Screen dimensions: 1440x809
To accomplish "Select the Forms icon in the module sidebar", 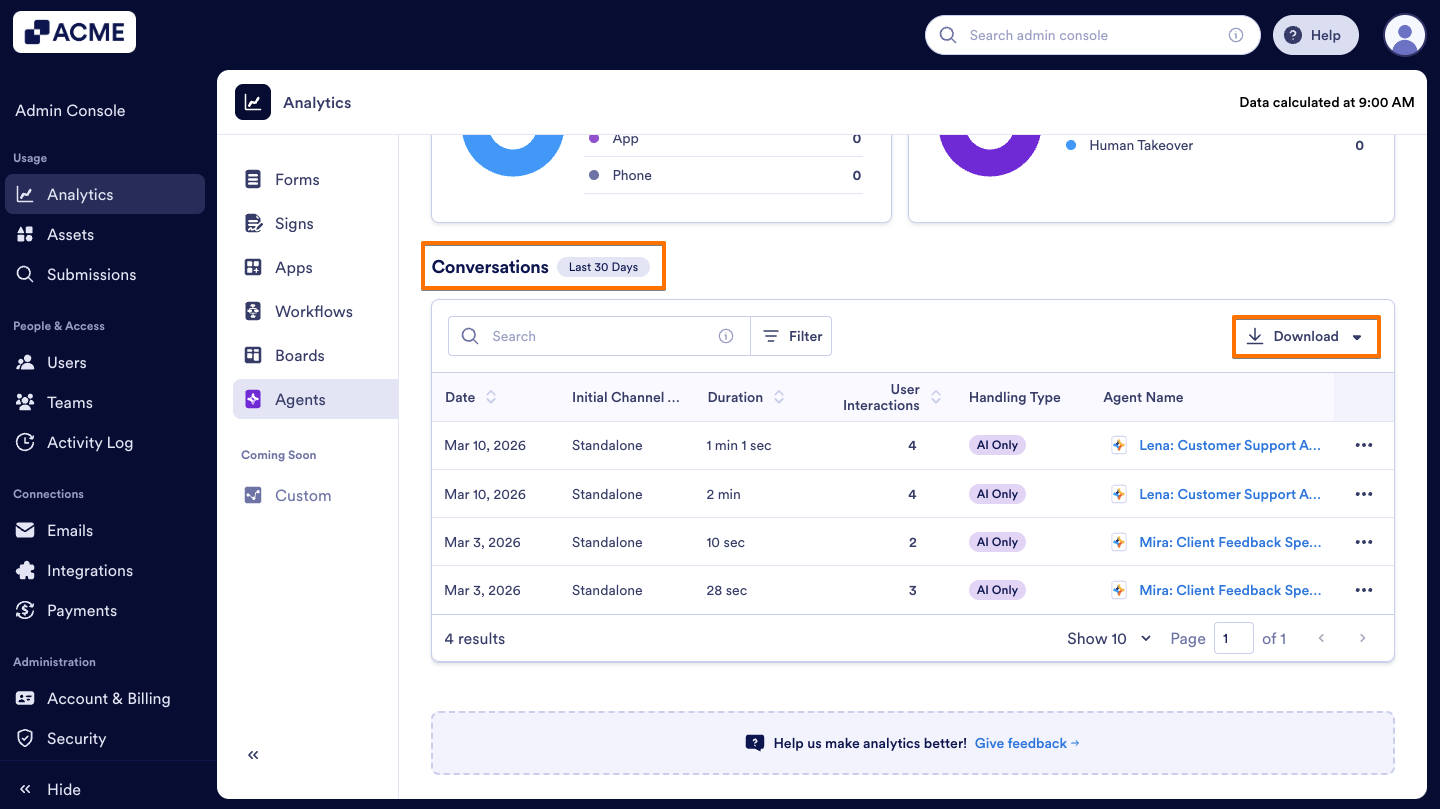I will [253, 179].
